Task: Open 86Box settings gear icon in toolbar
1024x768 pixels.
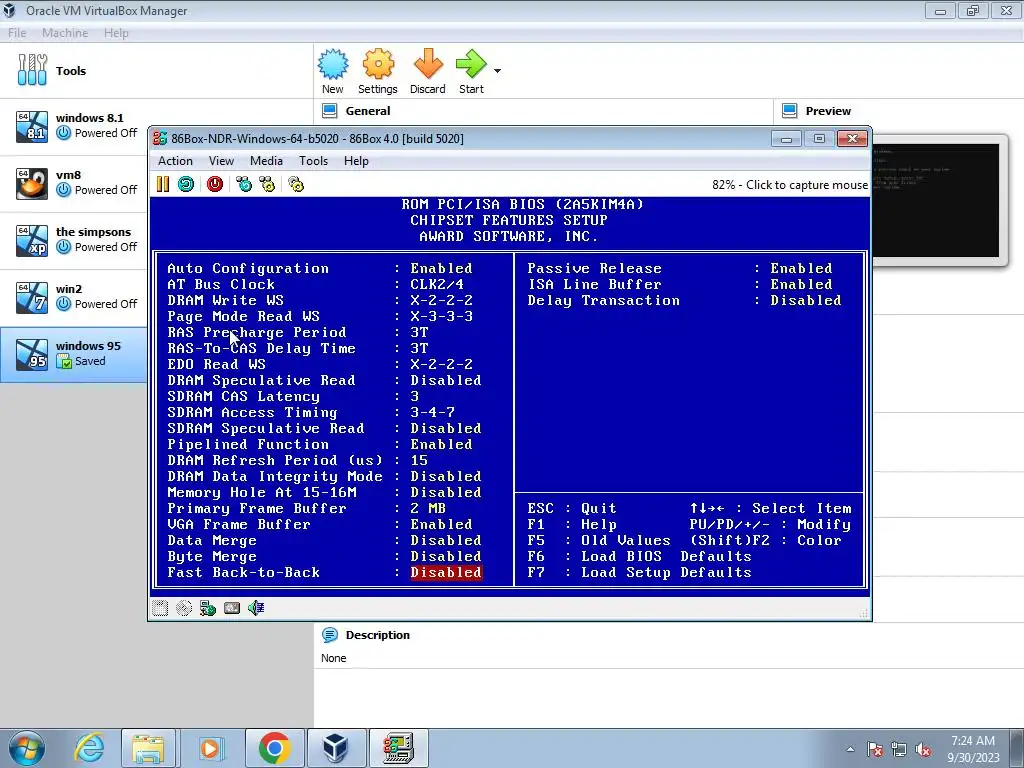Action: [x=296, y=184]
